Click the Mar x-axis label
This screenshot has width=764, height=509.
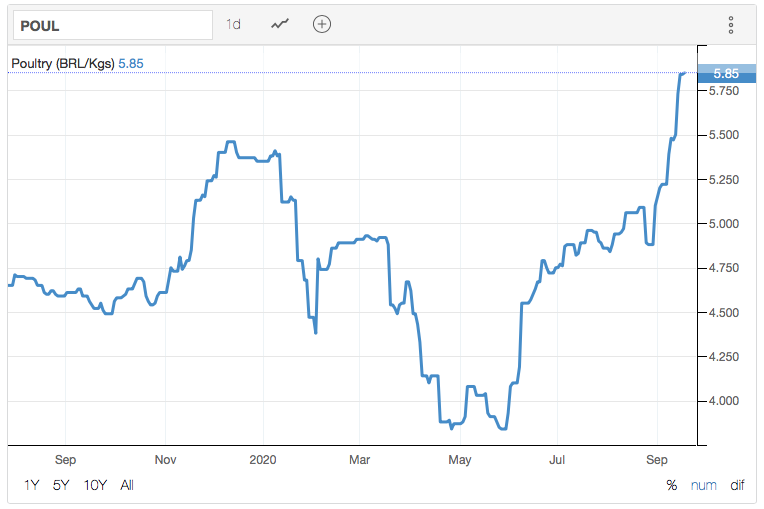coord(360,460)
